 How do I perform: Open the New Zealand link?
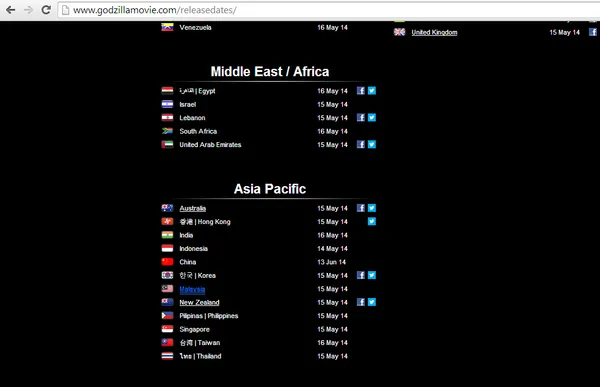coord(199,302)
